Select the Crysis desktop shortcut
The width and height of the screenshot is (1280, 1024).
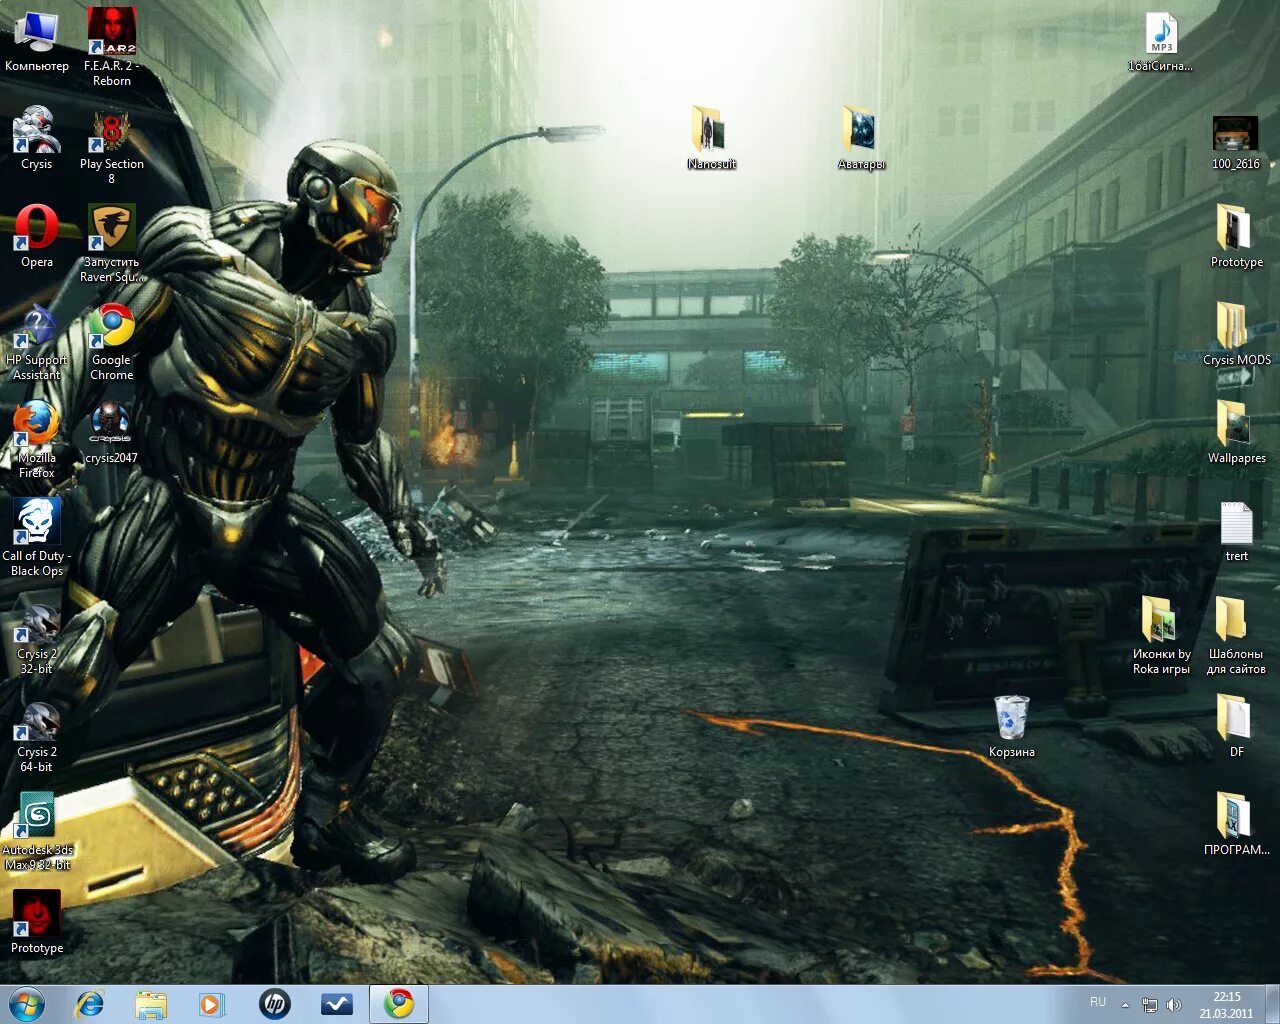coord(37,138)
